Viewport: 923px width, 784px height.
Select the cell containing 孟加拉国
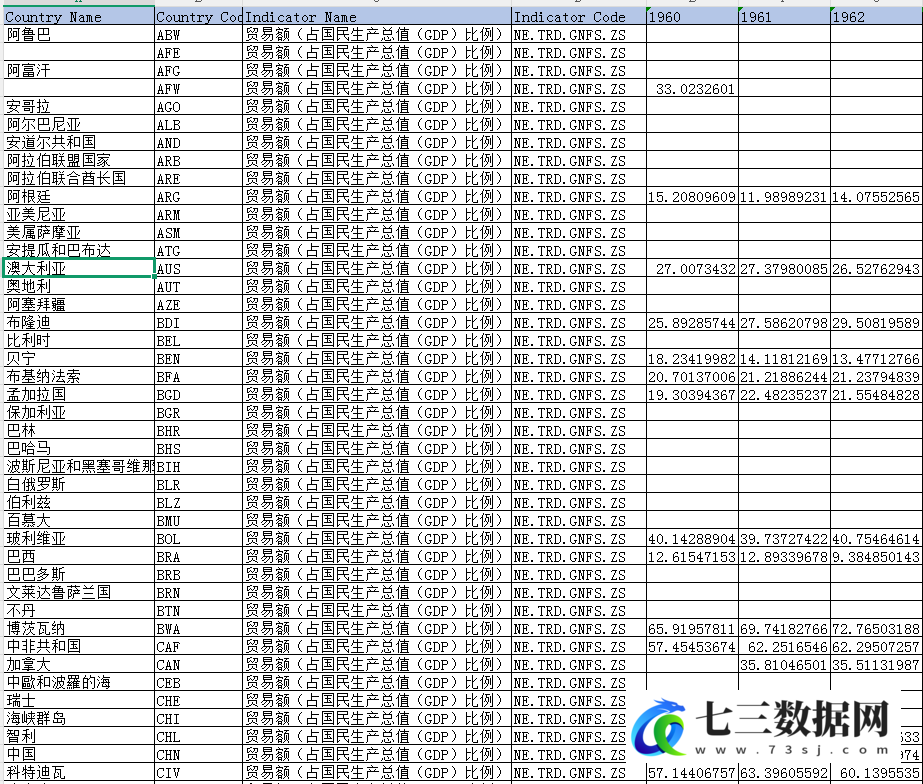[78, 395]
